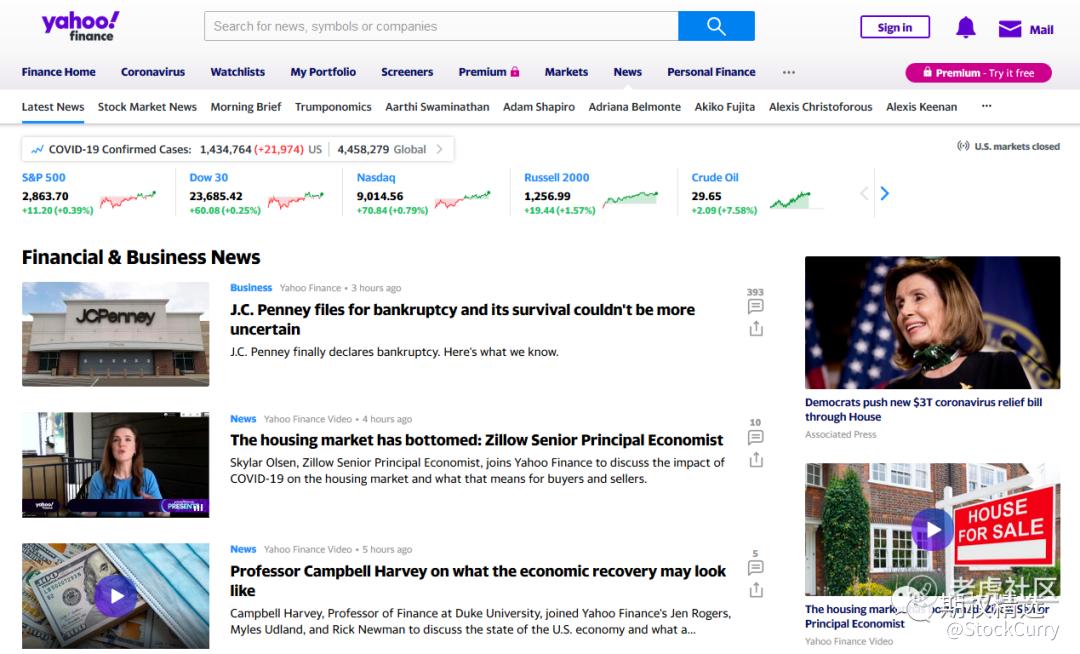This screenshot has height=654, width=1080.
Task: Open Yahoo Mail envelope icon
Action: 1010,29
